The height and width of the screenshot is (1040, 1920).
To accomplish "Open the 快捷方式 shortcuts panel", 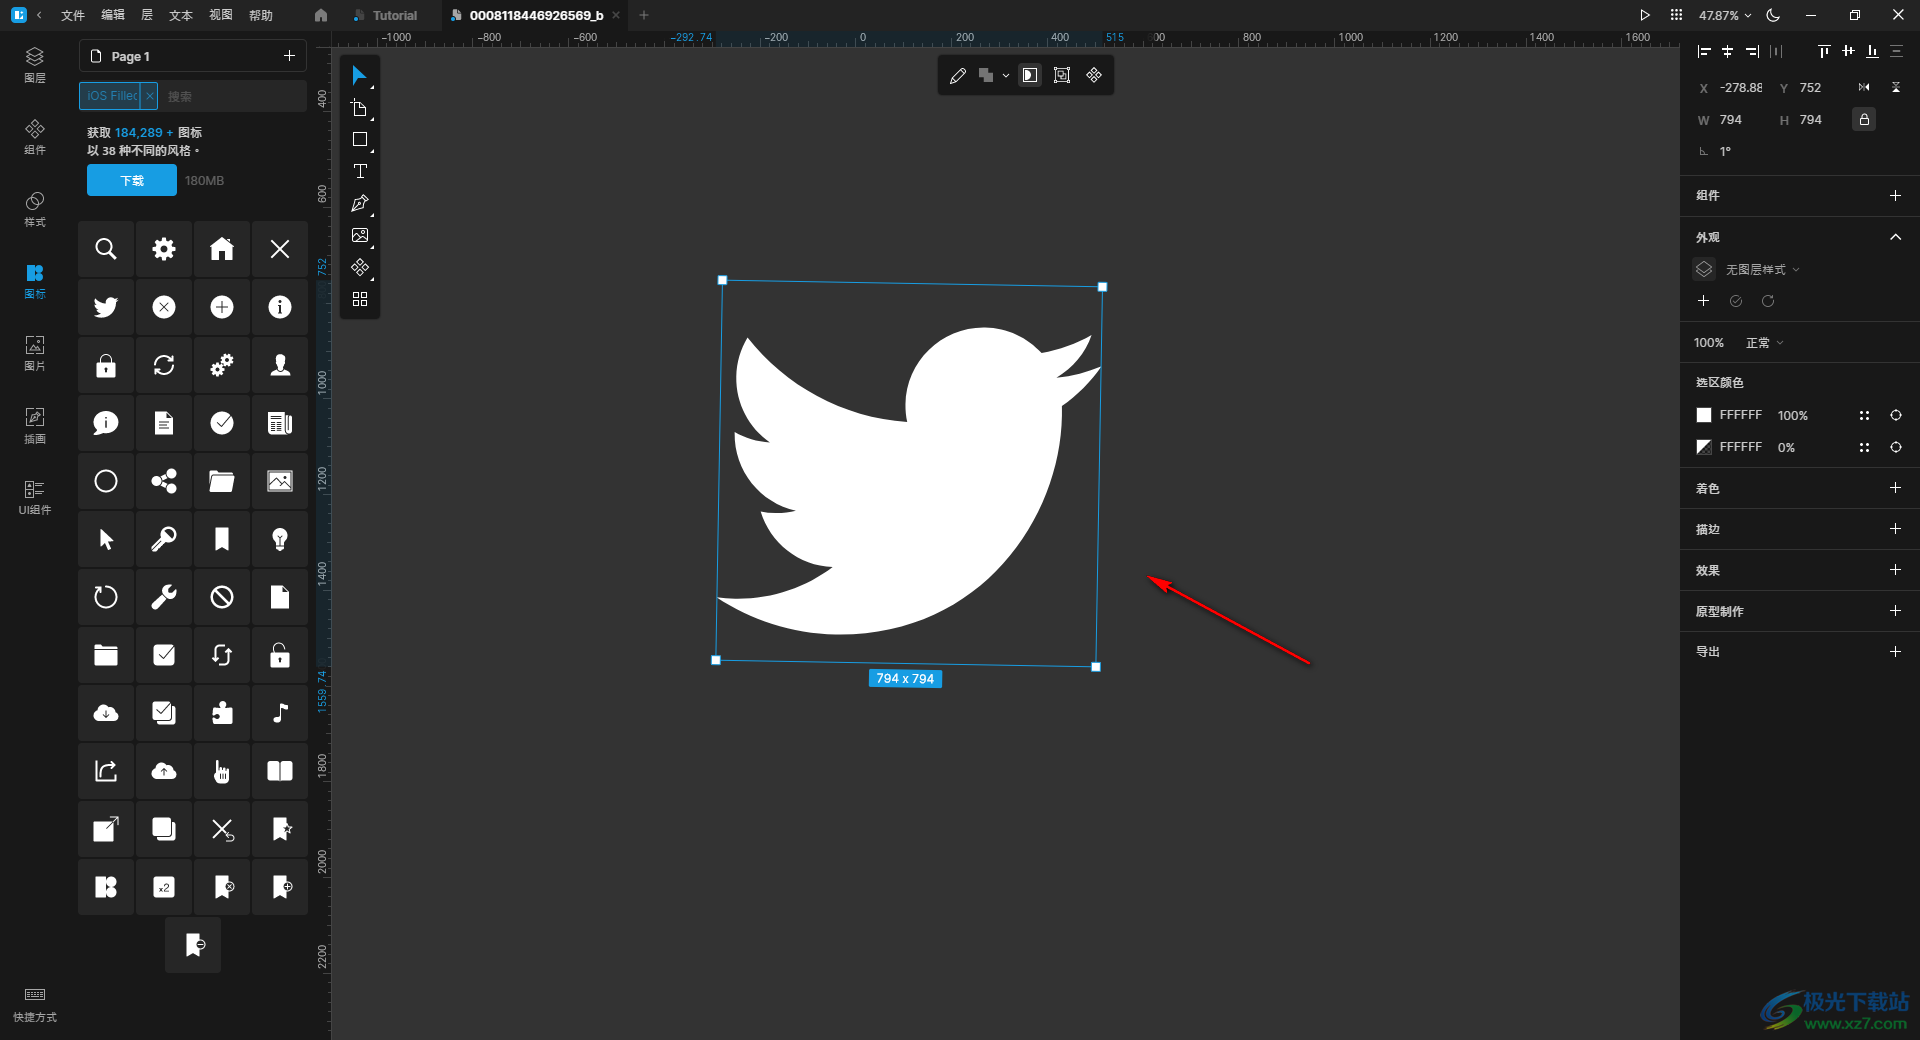I will point(35,1004).
